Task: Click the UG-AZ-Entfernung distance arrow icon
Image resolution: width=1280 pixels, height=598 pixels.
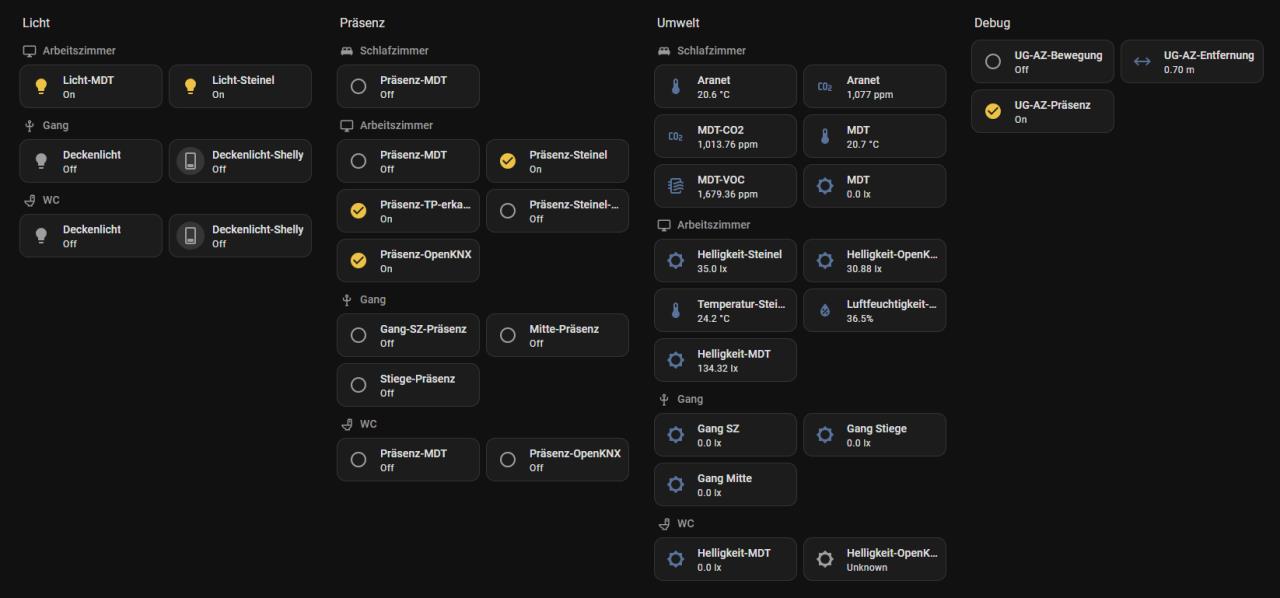Action: [1142, 61]
